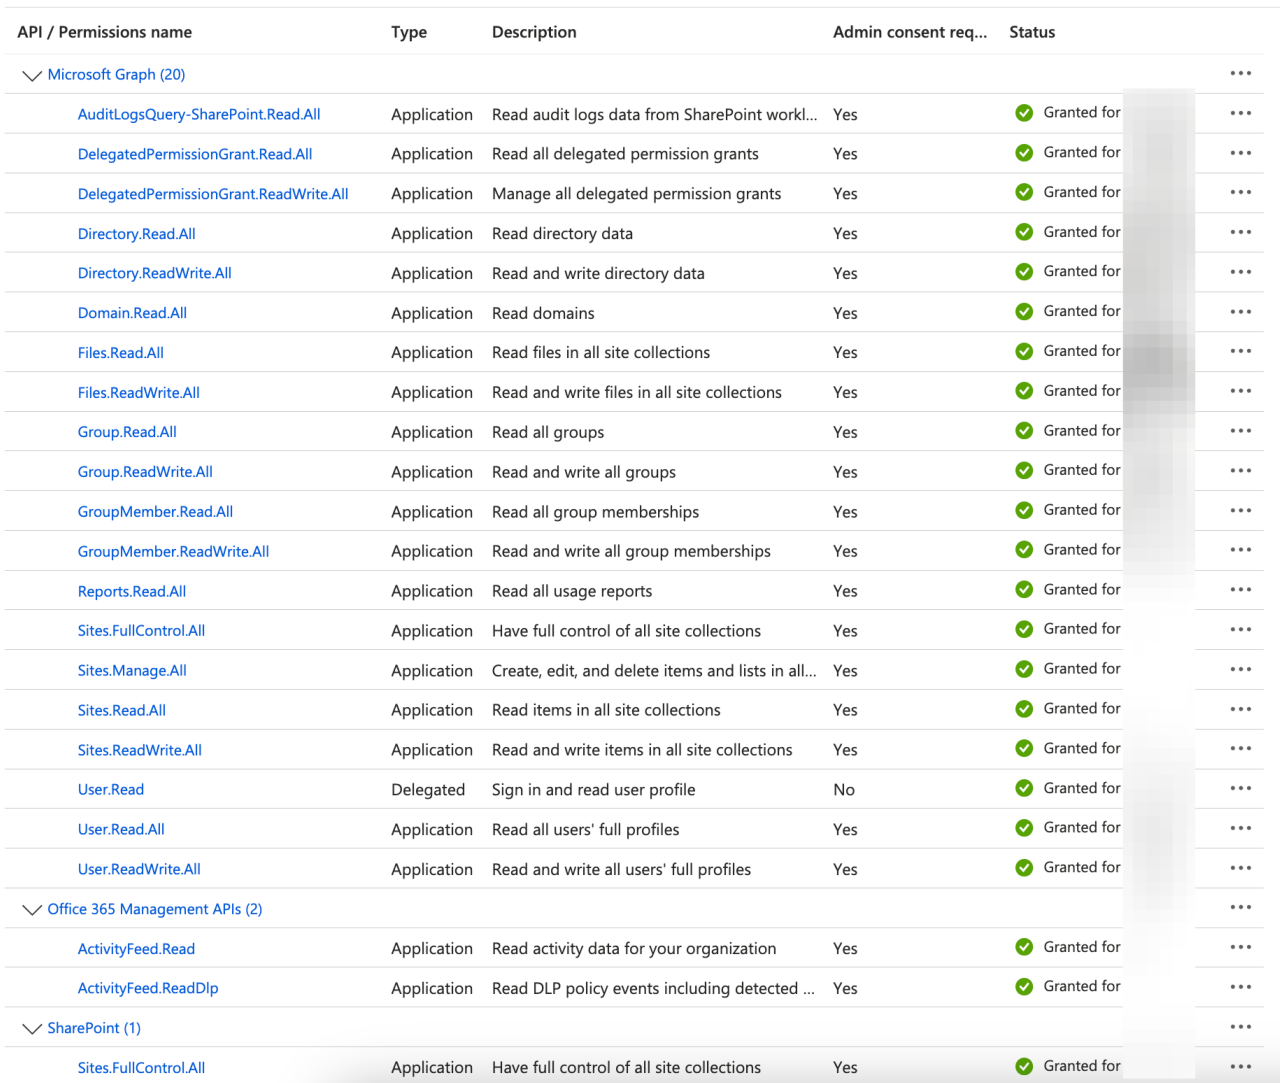1280x1083 pixels.
Task: Click the green status icon for Files.ReadWrite.All
Action: click(x=1024, y=390)
